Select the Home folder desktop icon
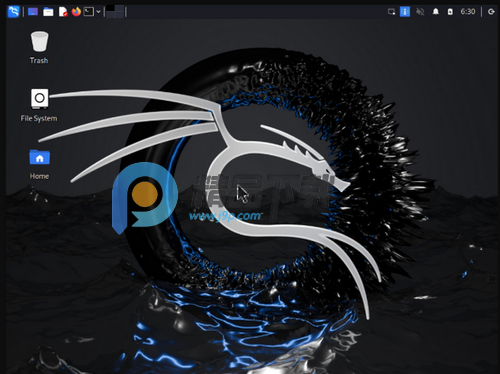The width and height of the screenshot is (500, 374). click(40, 157)
